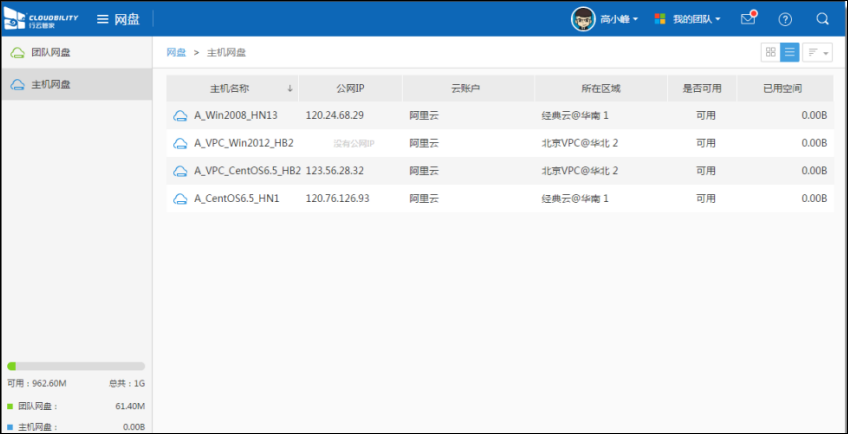Image resolution: width=848 pixels, height=434 pixels.
Task: Click IP address 120.76.126.93
Action: 337,198
